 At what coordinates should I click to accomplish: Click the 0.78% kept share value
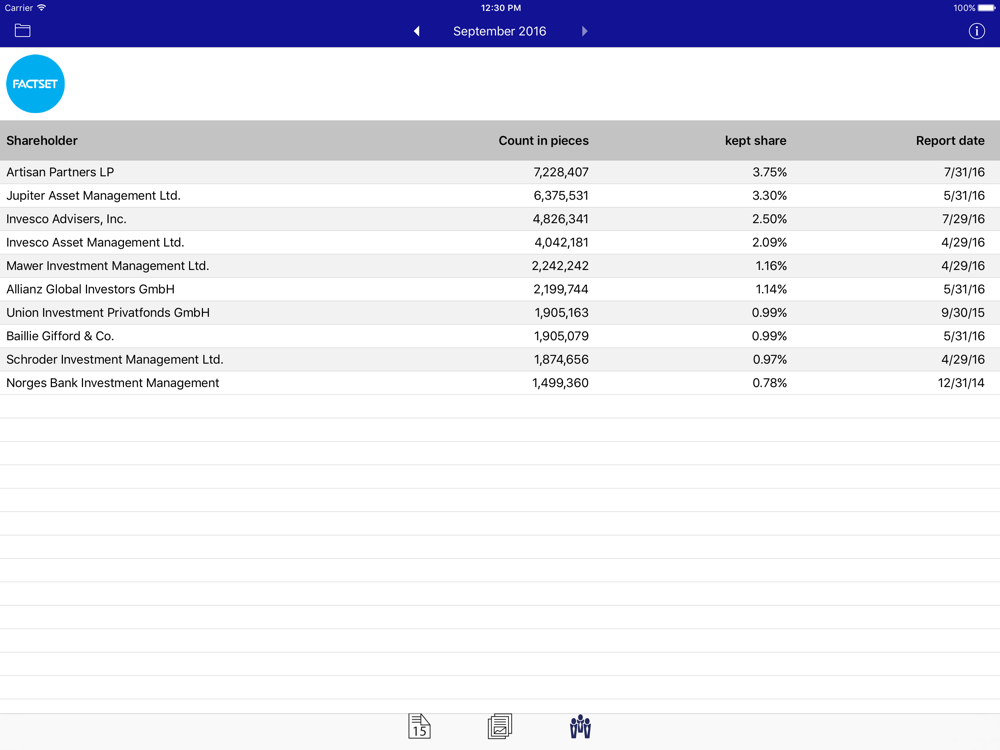pos(770,383)
